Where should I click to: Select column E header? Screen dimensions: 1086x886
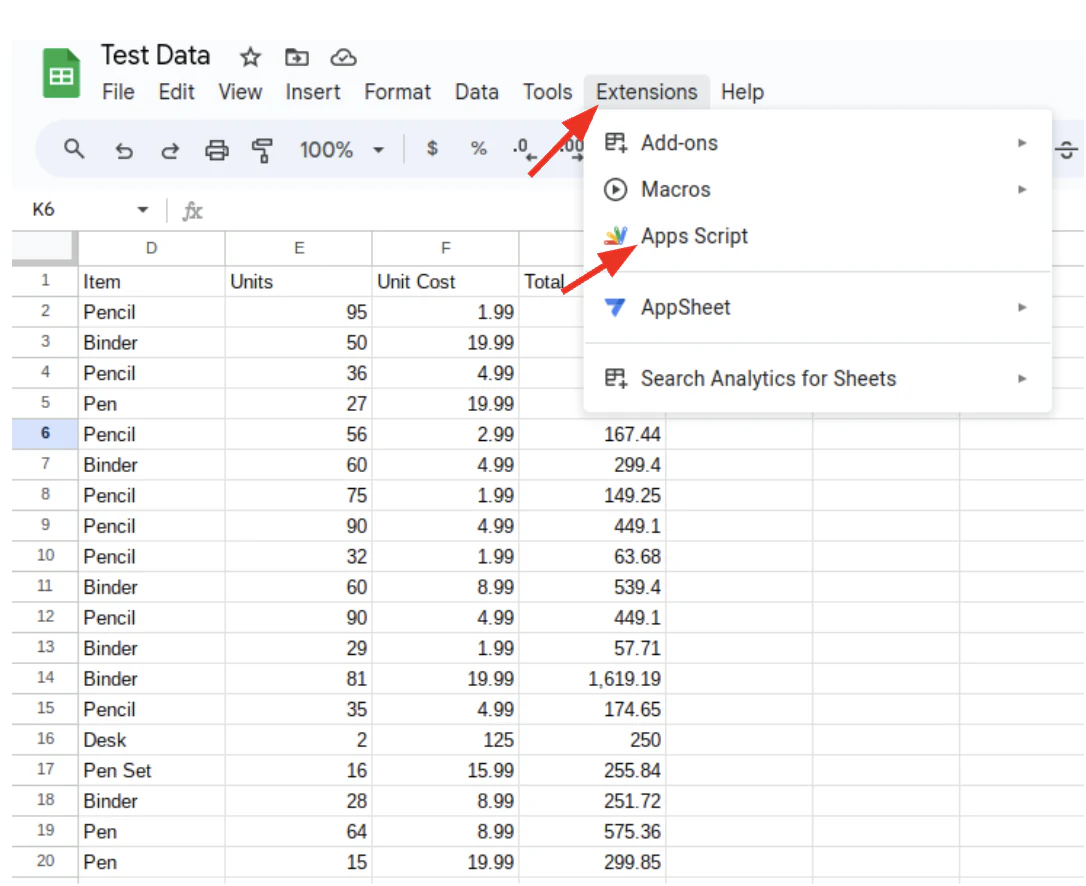(299, 248)
